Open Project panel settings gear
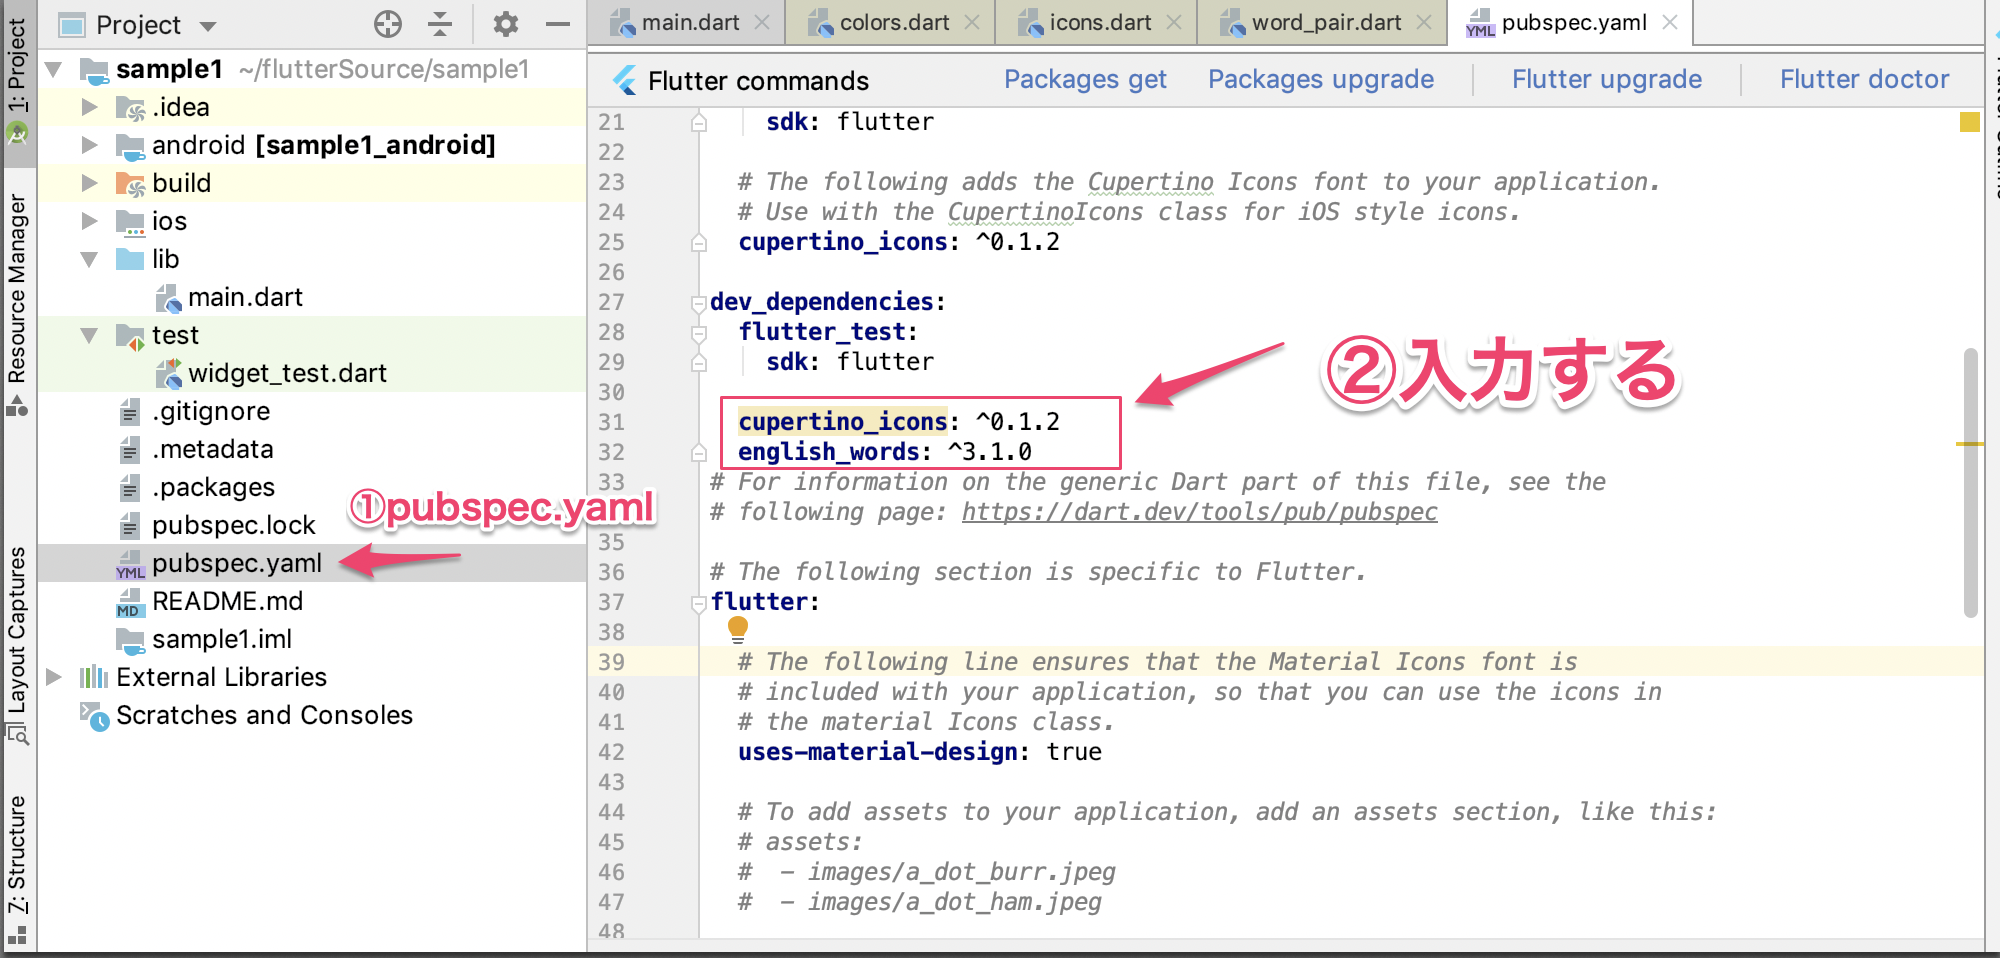The image size is (2000, 958). click(x=506, y=24)
